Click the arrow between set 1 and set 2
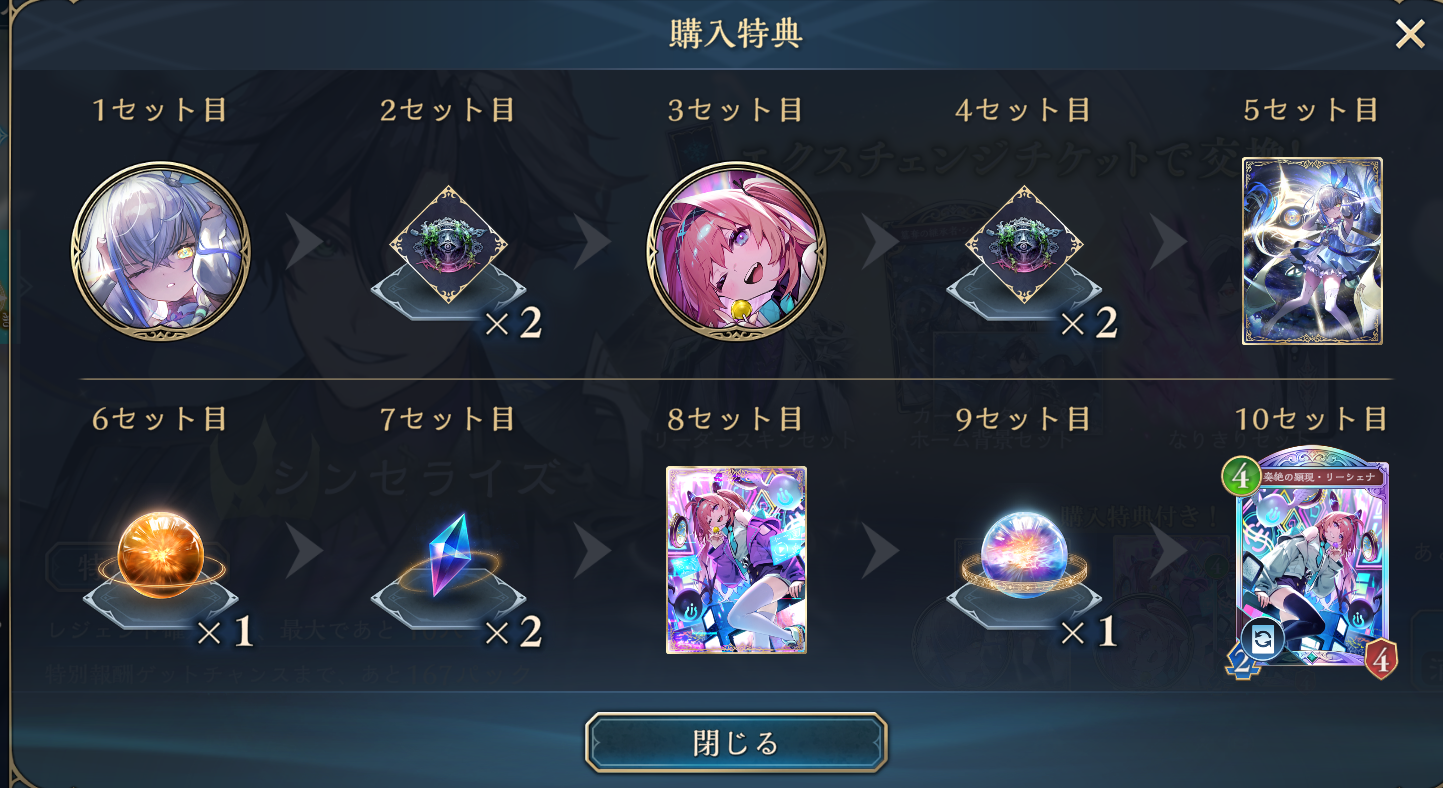Viewport: 1443px width, 788px height. click(x=305, y=245)
